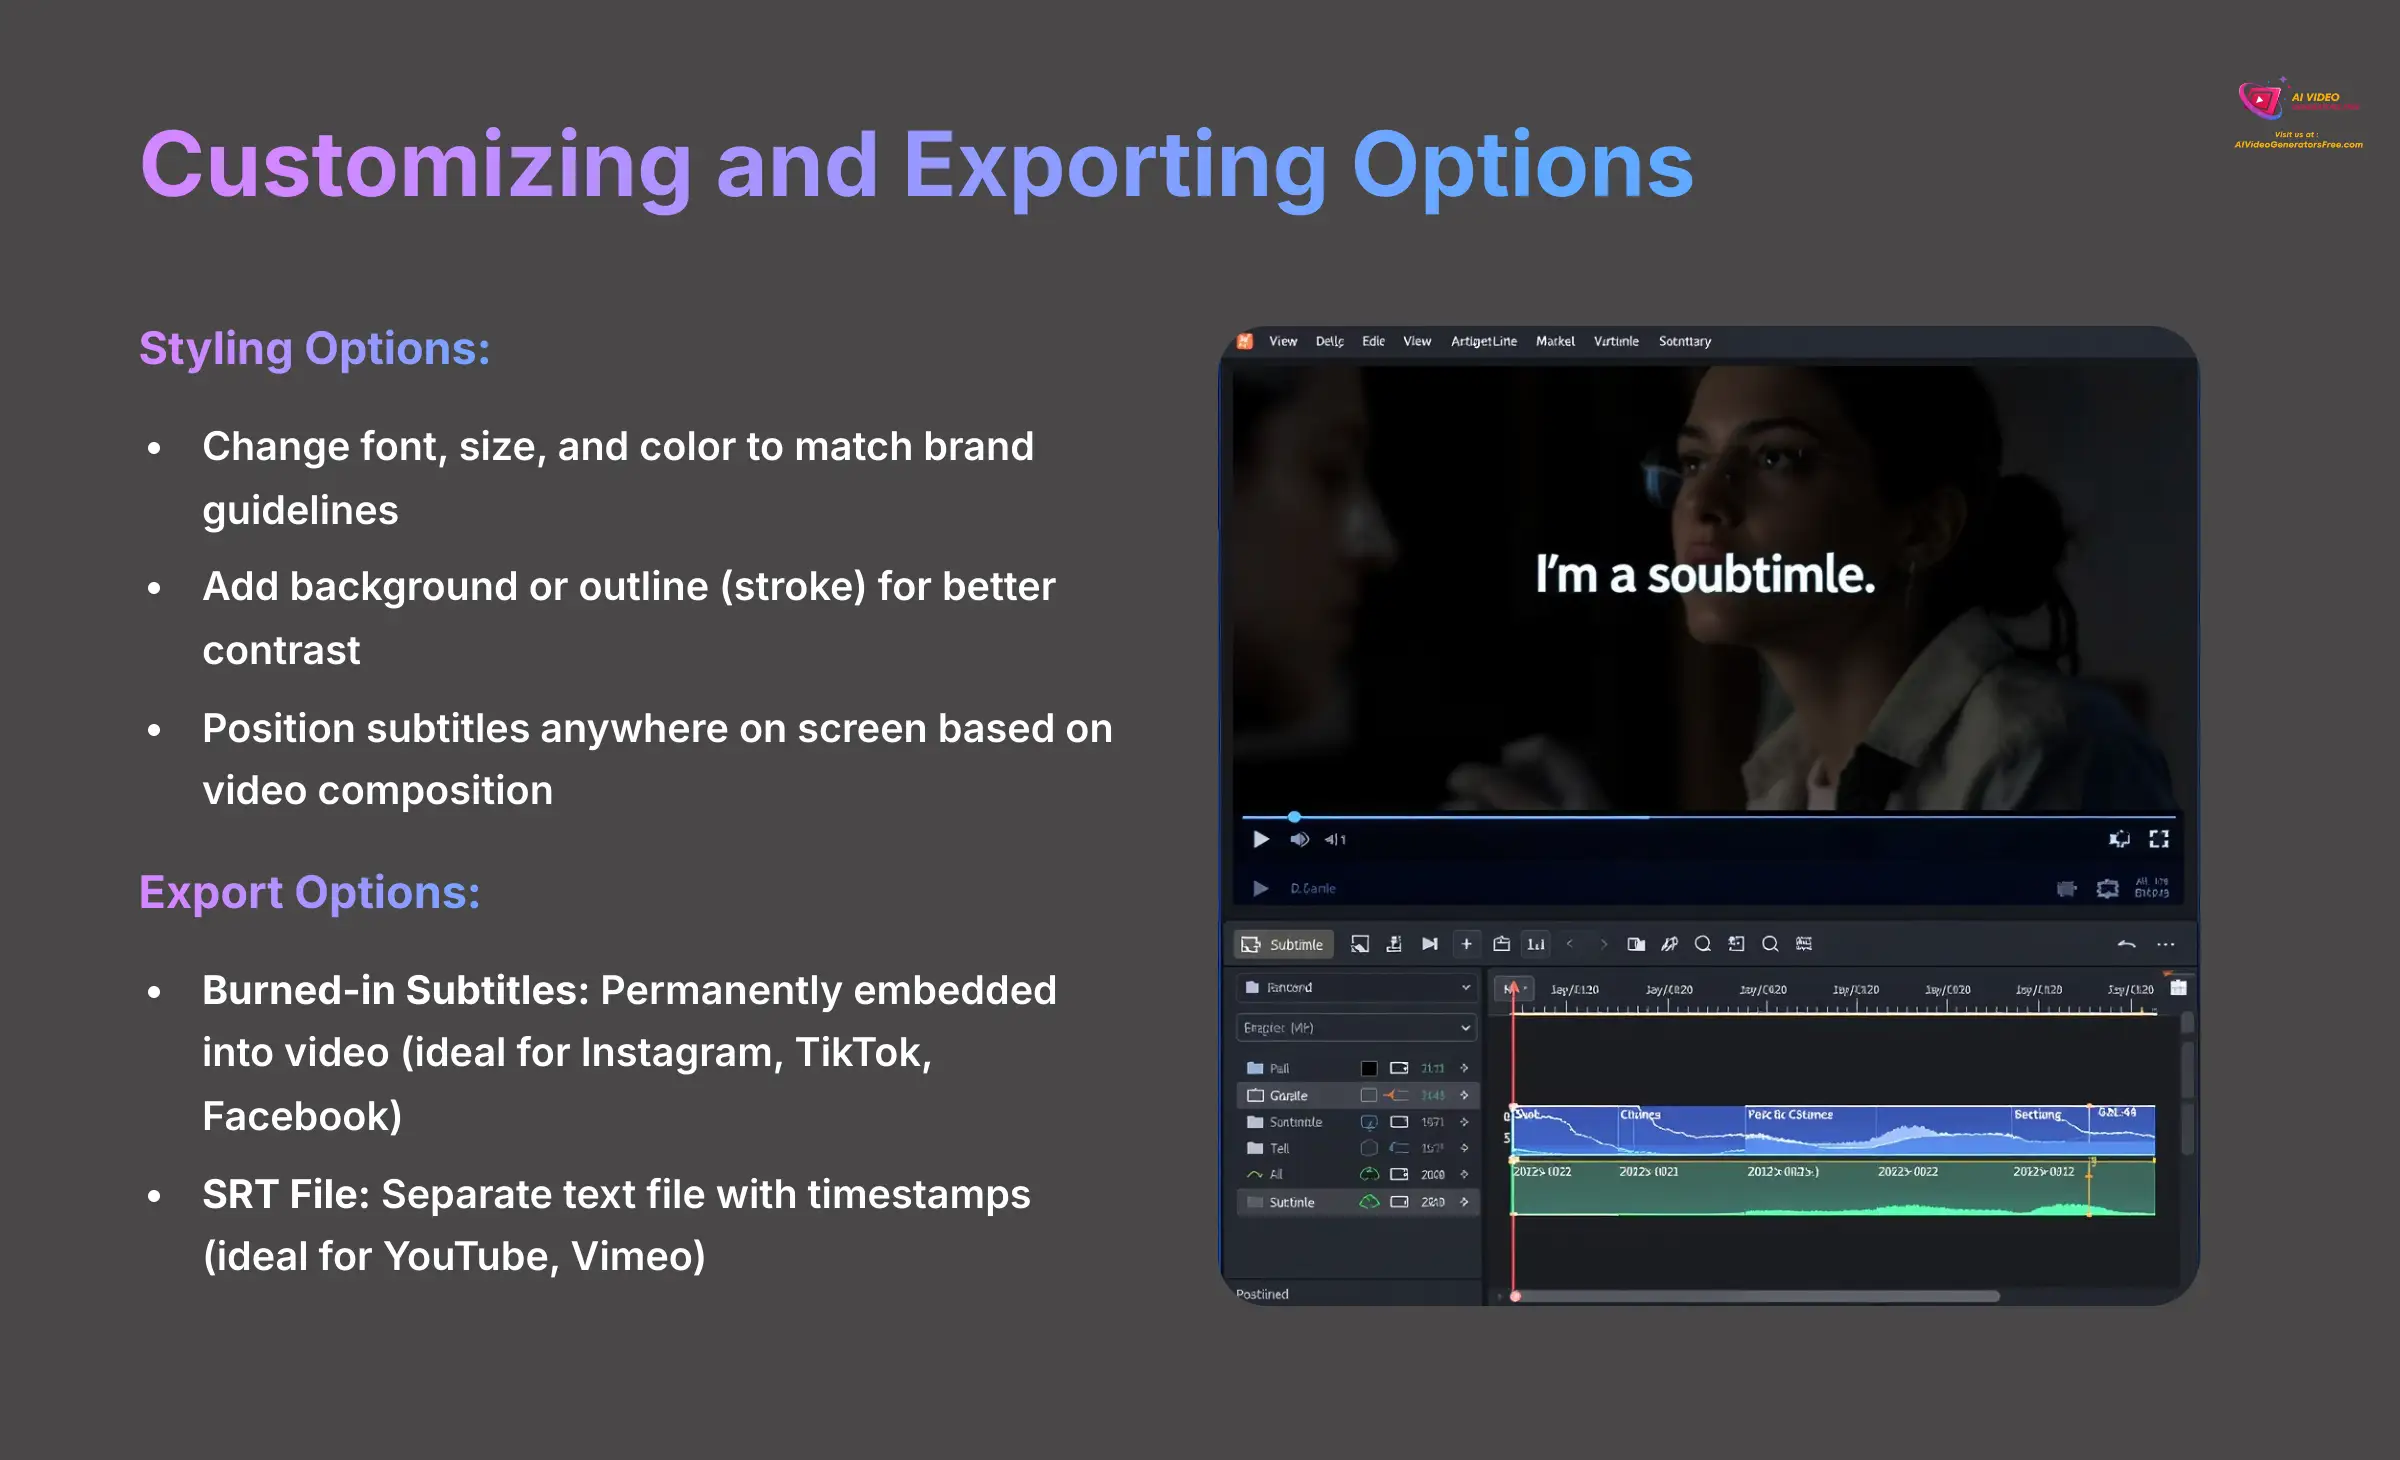
Task: Click the skip-forward icon in the toolbar
Action: click(1429, 945)
